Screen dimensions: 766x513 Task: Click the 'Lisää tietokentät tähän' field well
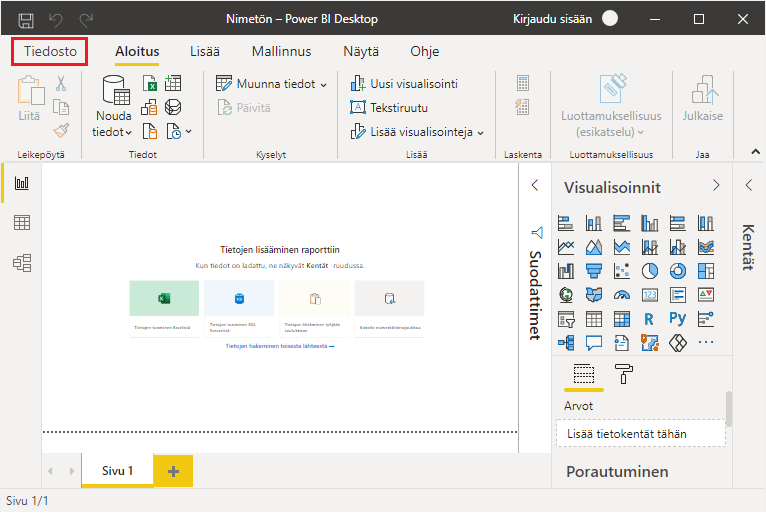pos(641,433)
